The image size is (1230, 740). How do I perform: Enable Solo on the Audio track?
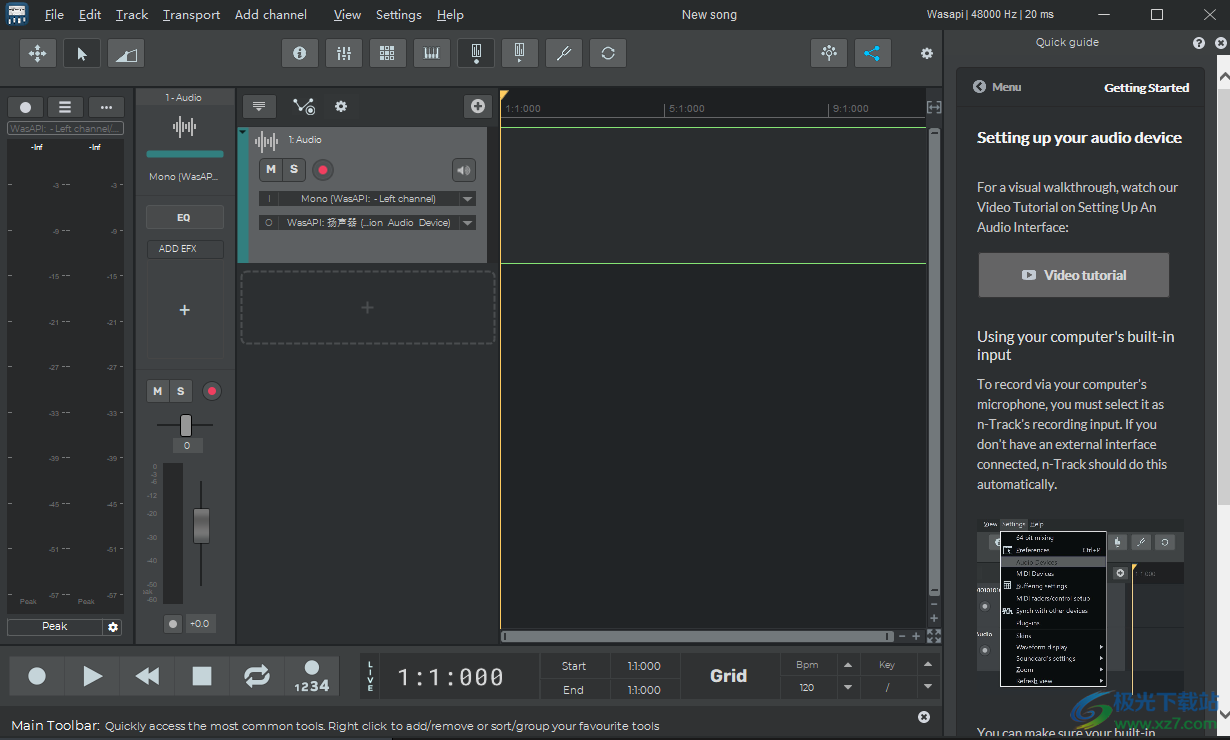293,170
